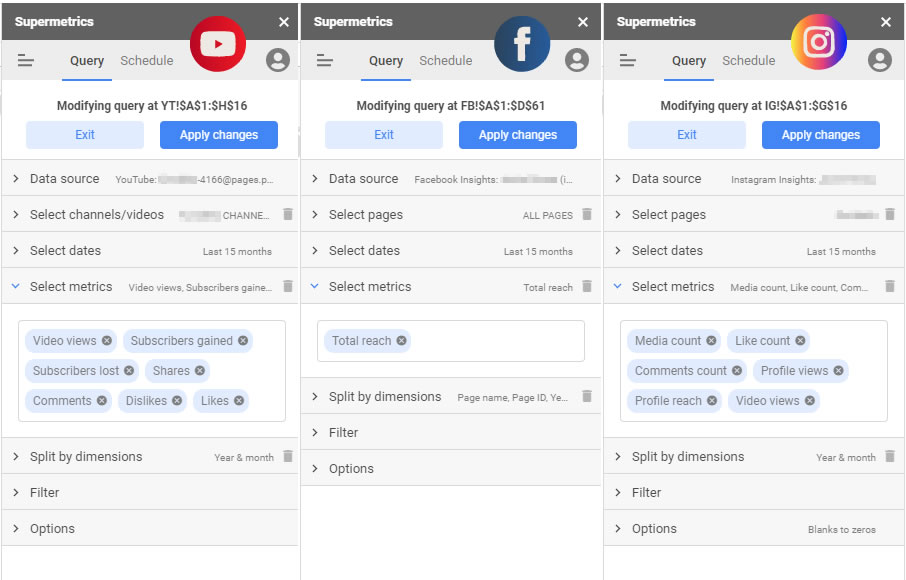Expand Options in the YouTube panel

pyautogui.click(x=150, y=528)
